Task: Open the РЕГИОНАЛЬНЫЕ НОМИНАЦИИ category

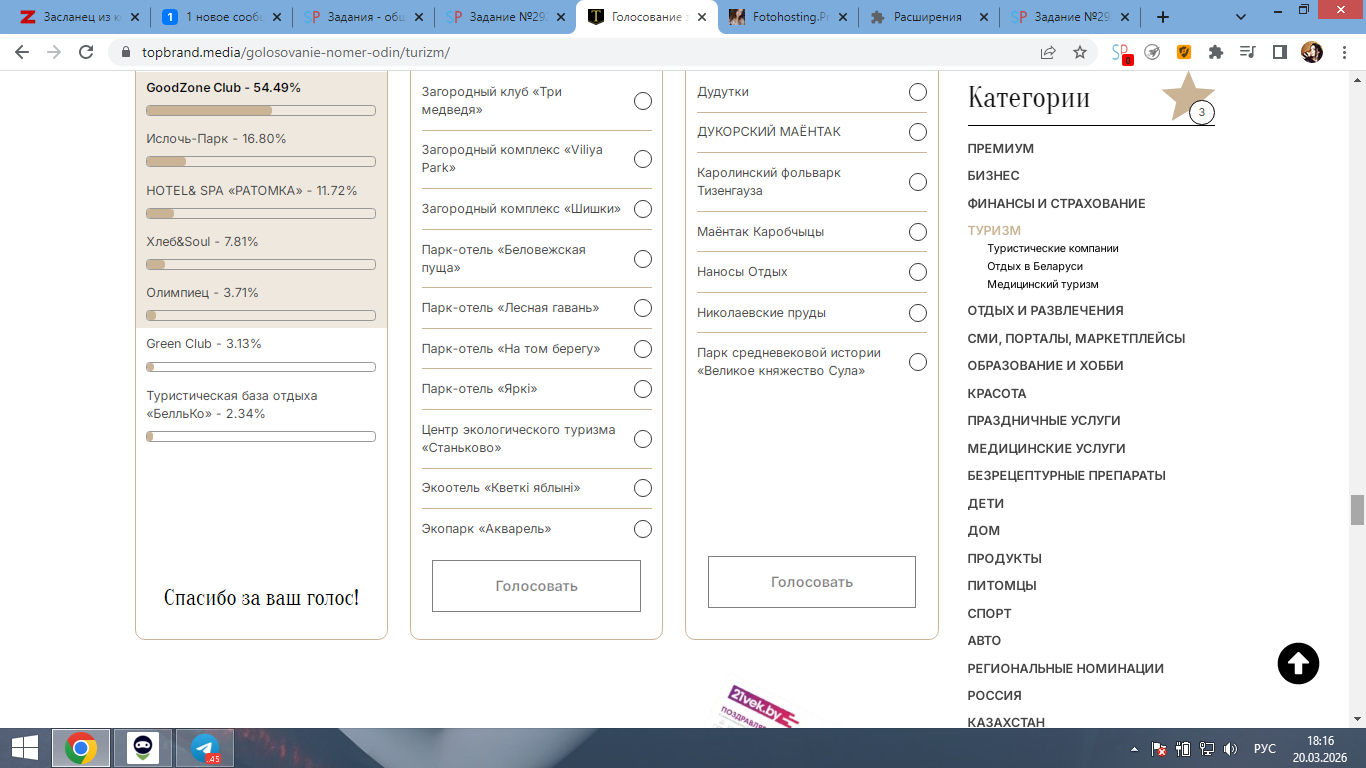Action: (1065, 669)
